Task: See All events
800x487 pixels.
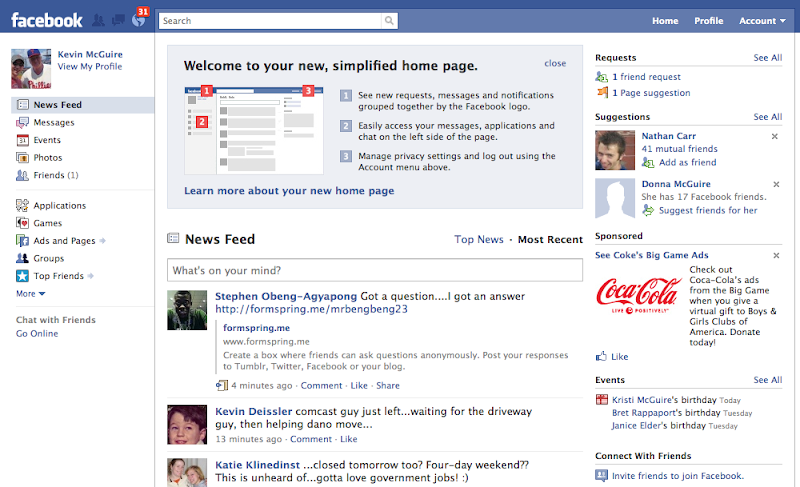Action: [767, 380]
